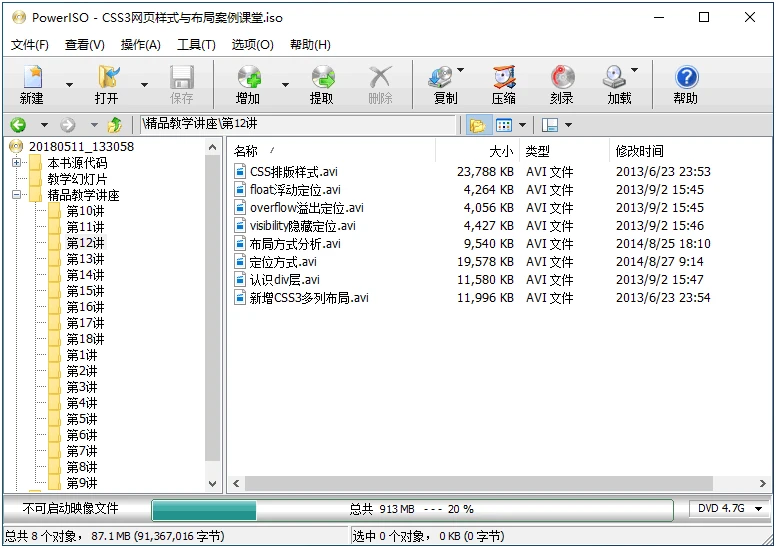Open the 增加 dropdown arrow
The height and width of the screenshot is (548, 776).
tap(285, 85)
